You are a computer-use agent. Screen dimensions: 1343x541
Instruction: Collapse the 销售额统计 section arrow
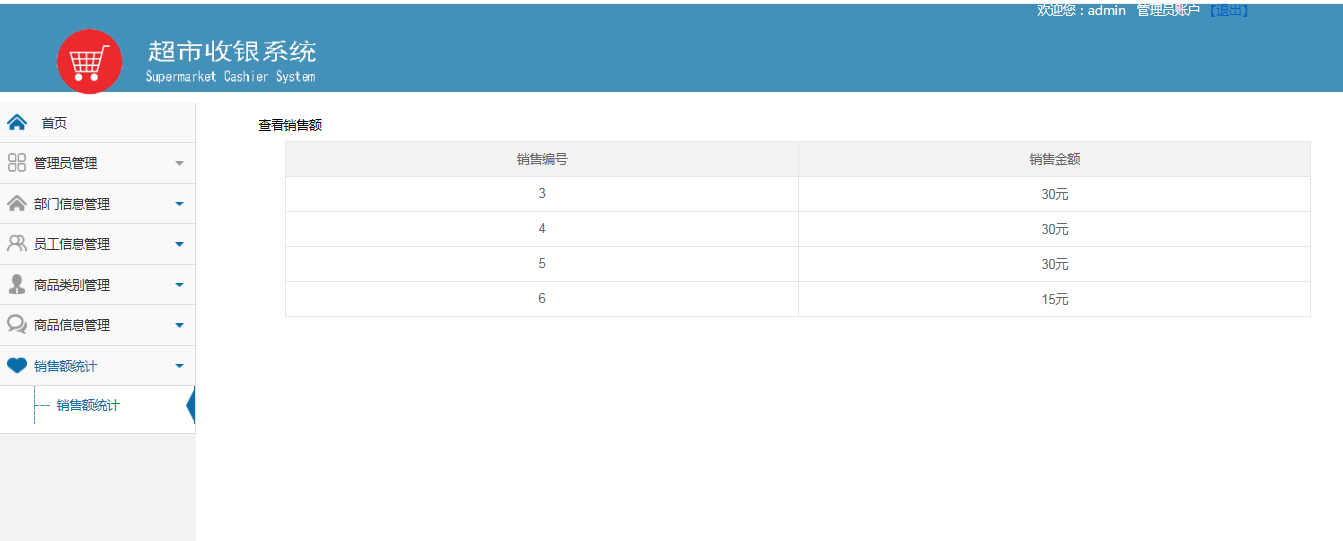(180, 366)
